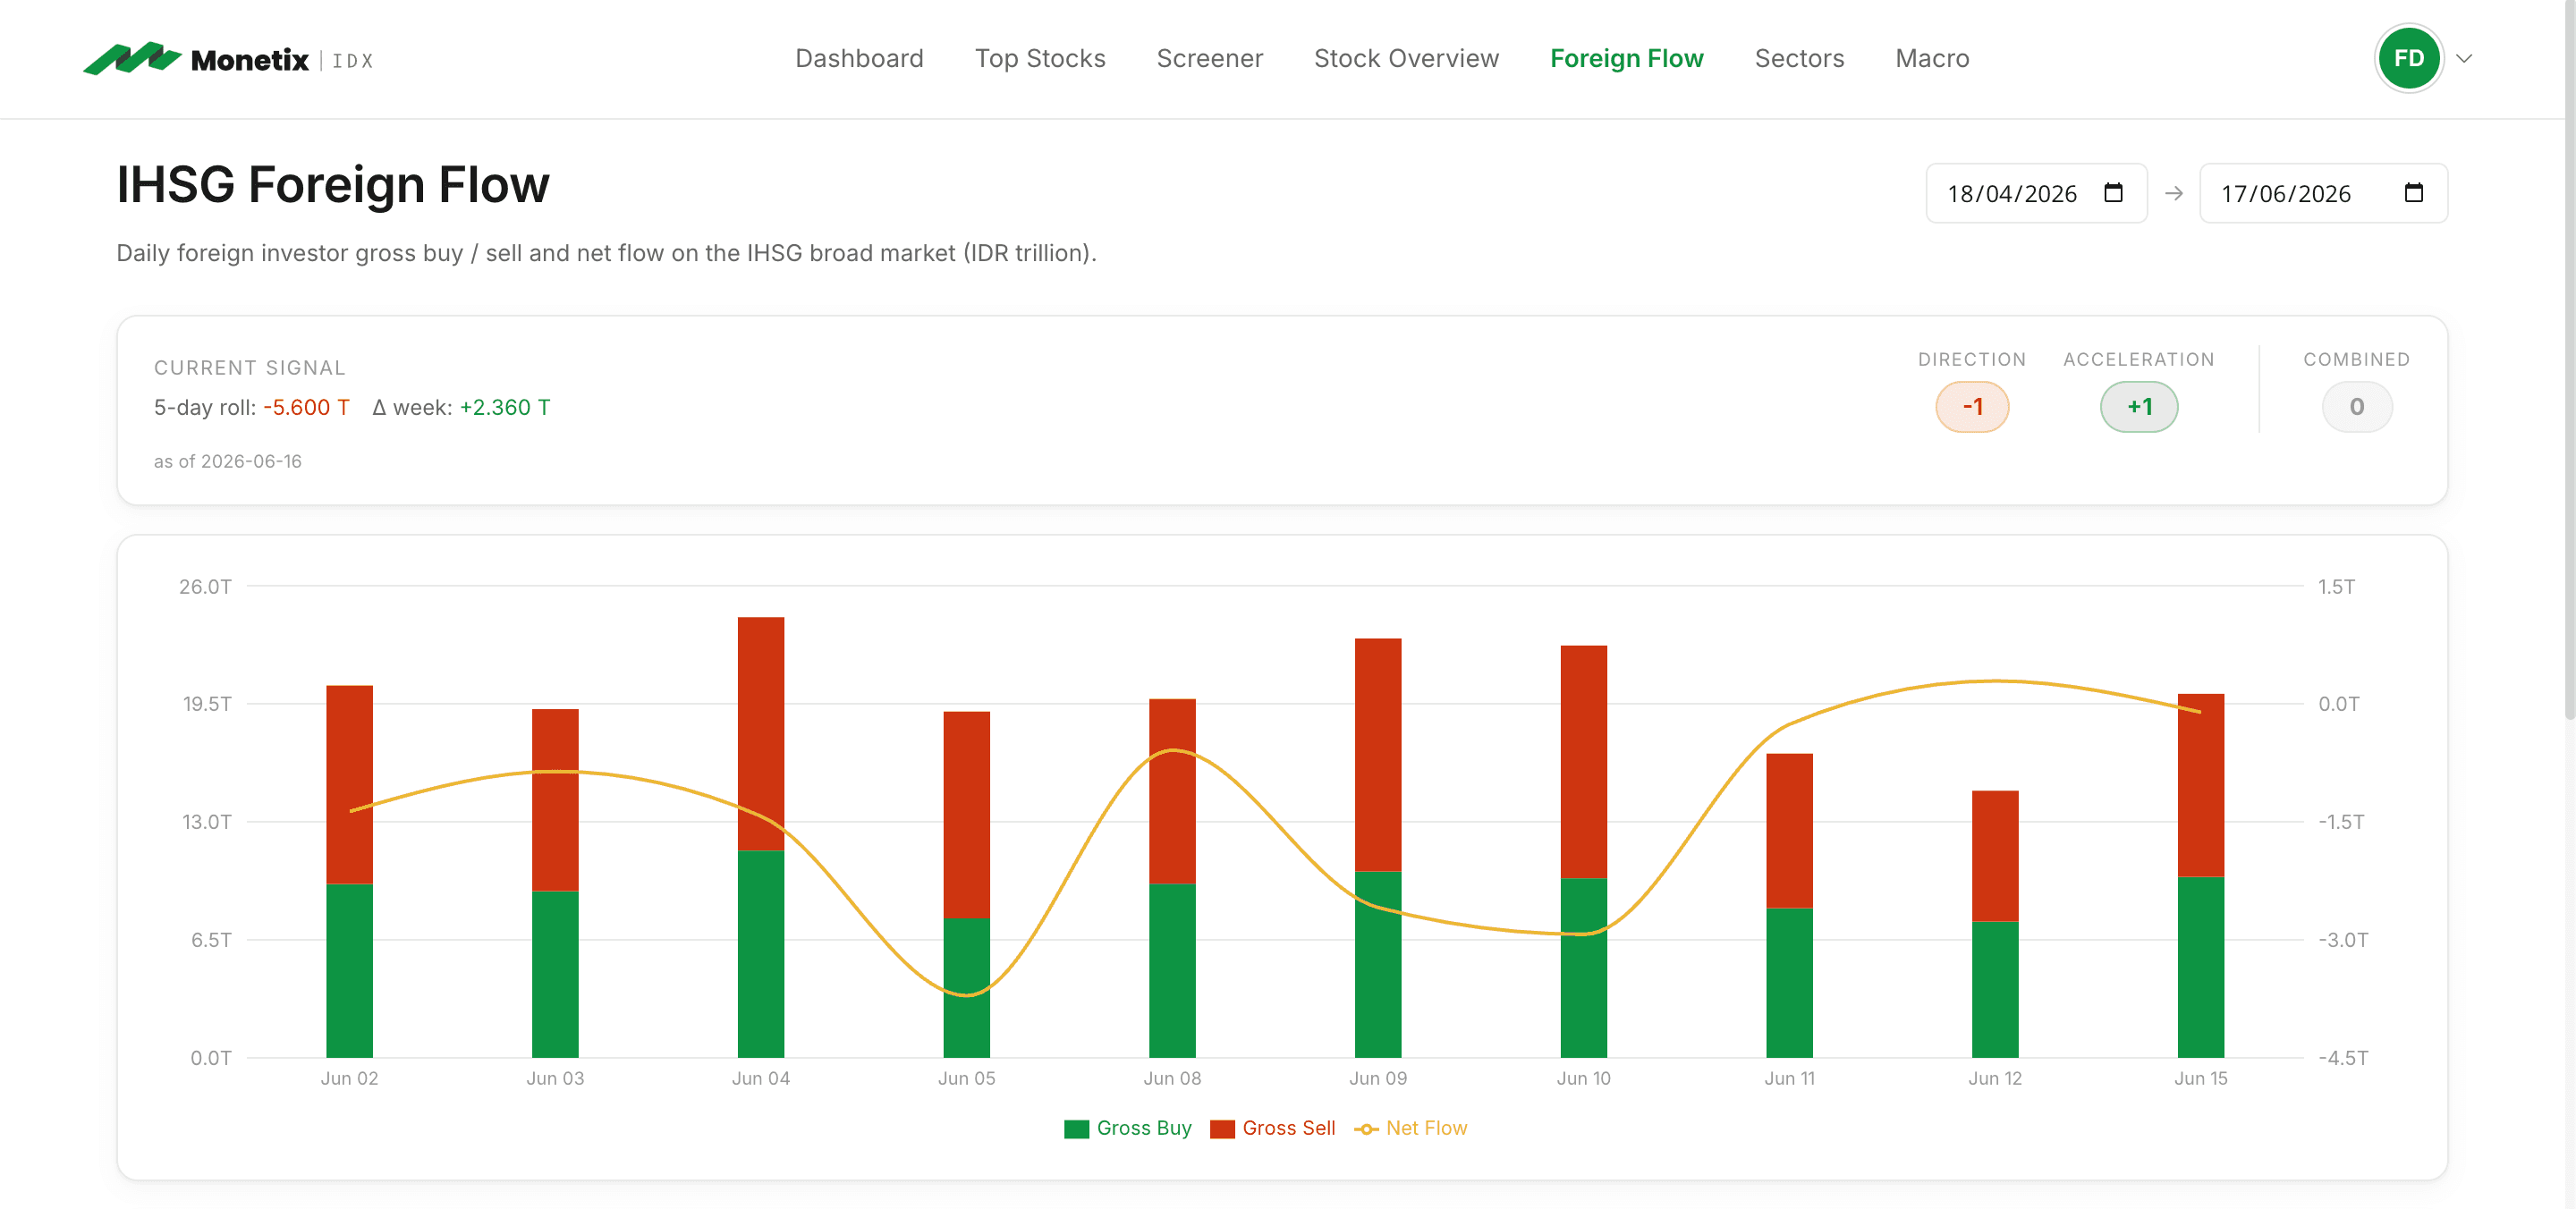Click the 5-day roll value -5.600 T
This screenshot has width=2576, height=1209.
tap(306, 407)
